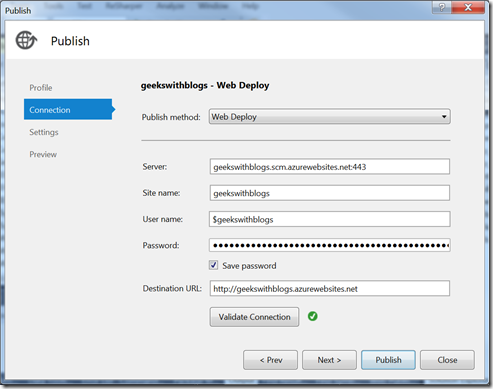493x389 pixels.
Task: Click the Publish globe icon in header
Action: pos(26,40)
